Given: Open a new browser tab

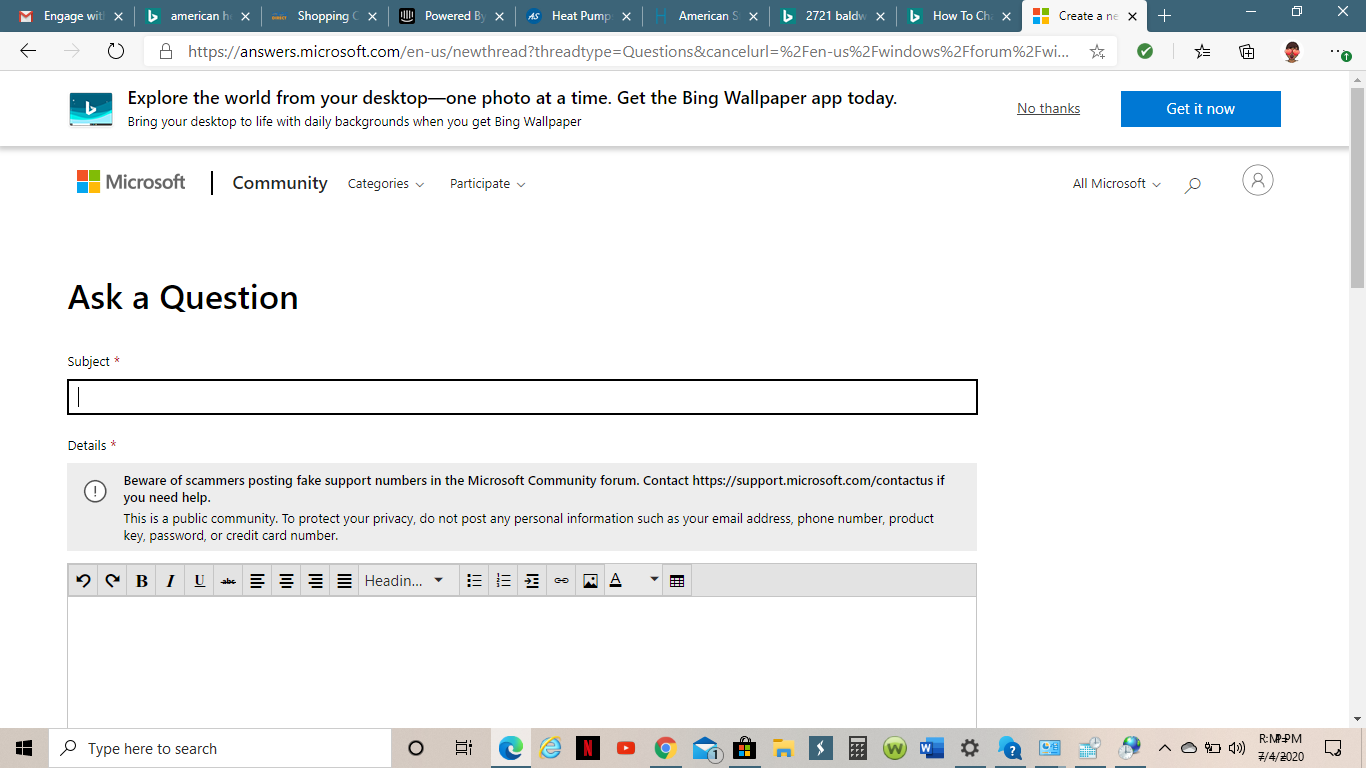Looking at the screenshot, I should point(1164,16).
